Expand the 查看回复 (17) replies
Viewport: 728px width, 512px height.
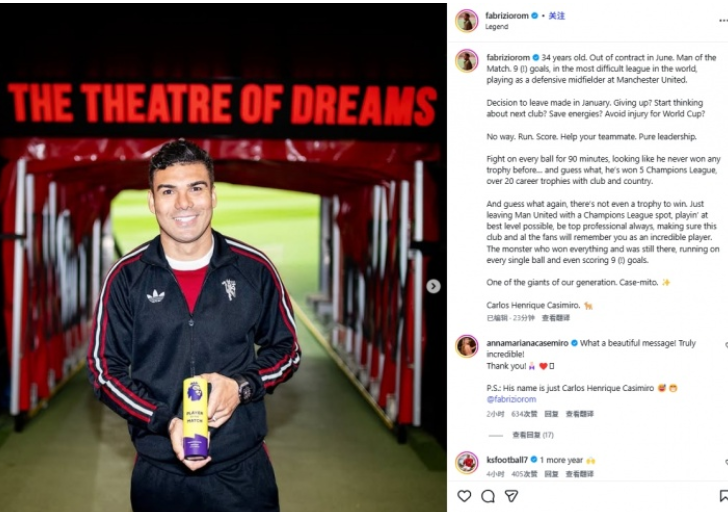533,435
